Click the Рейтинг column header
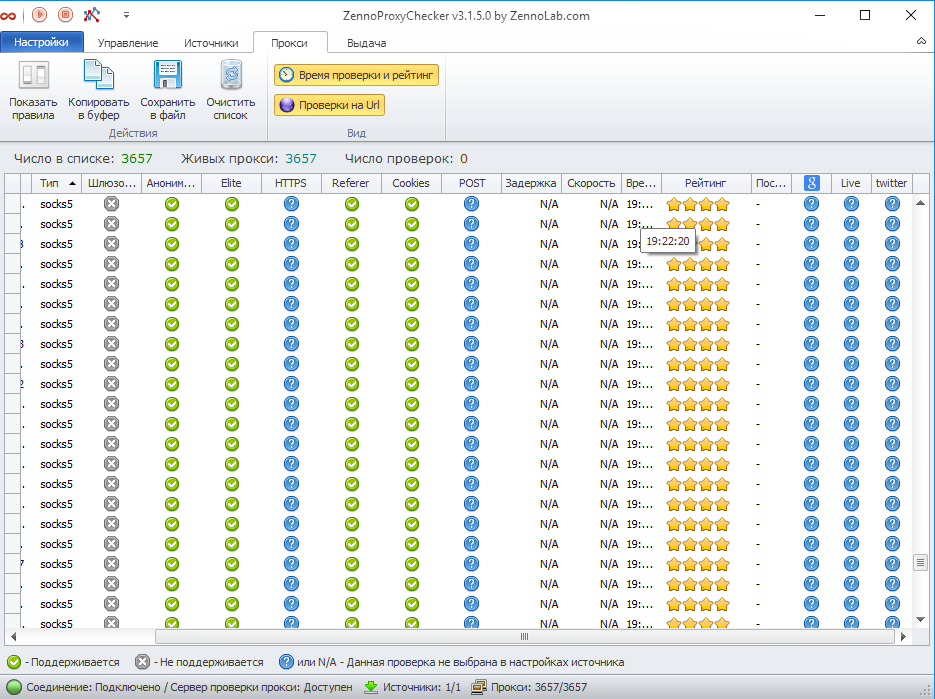Viewport: 935px width, 699px height. pos(706,183)
